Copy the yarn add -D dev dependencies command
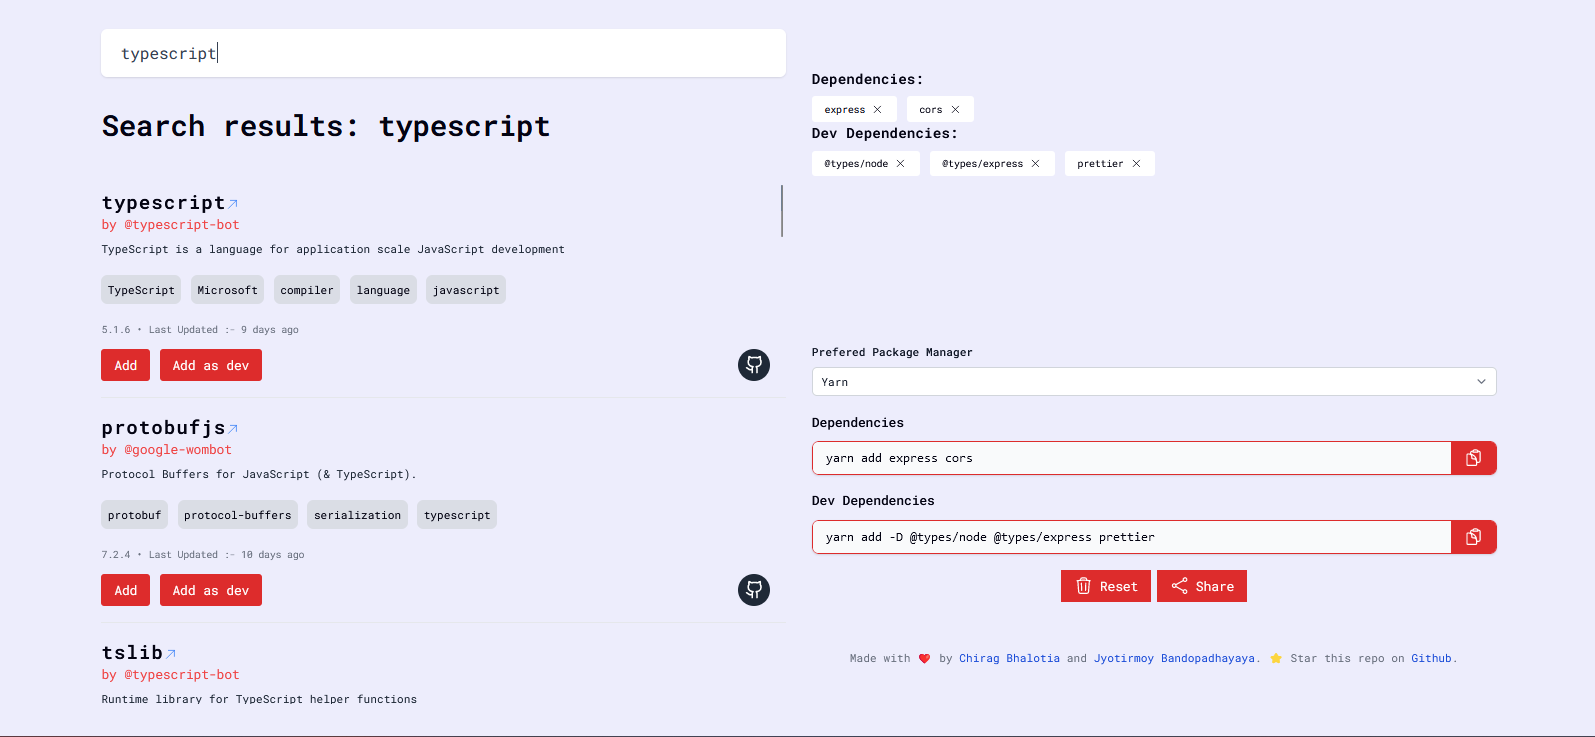The image size is (1595, 737). pyautogui.click(x=1474, y=537)
